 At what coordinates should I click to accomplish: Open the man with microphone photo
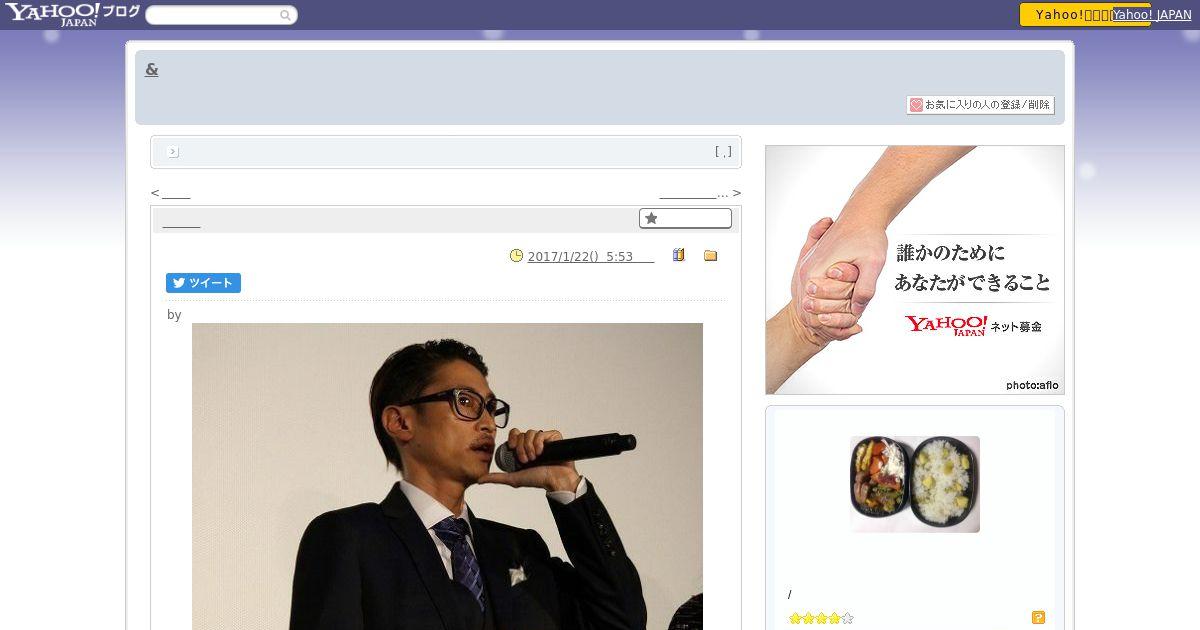click(x=447, y=476)
